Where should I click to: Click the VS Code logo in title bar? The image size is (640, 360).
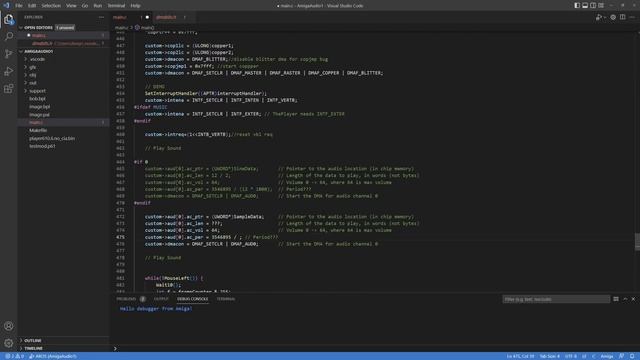[x=6, y=5]
